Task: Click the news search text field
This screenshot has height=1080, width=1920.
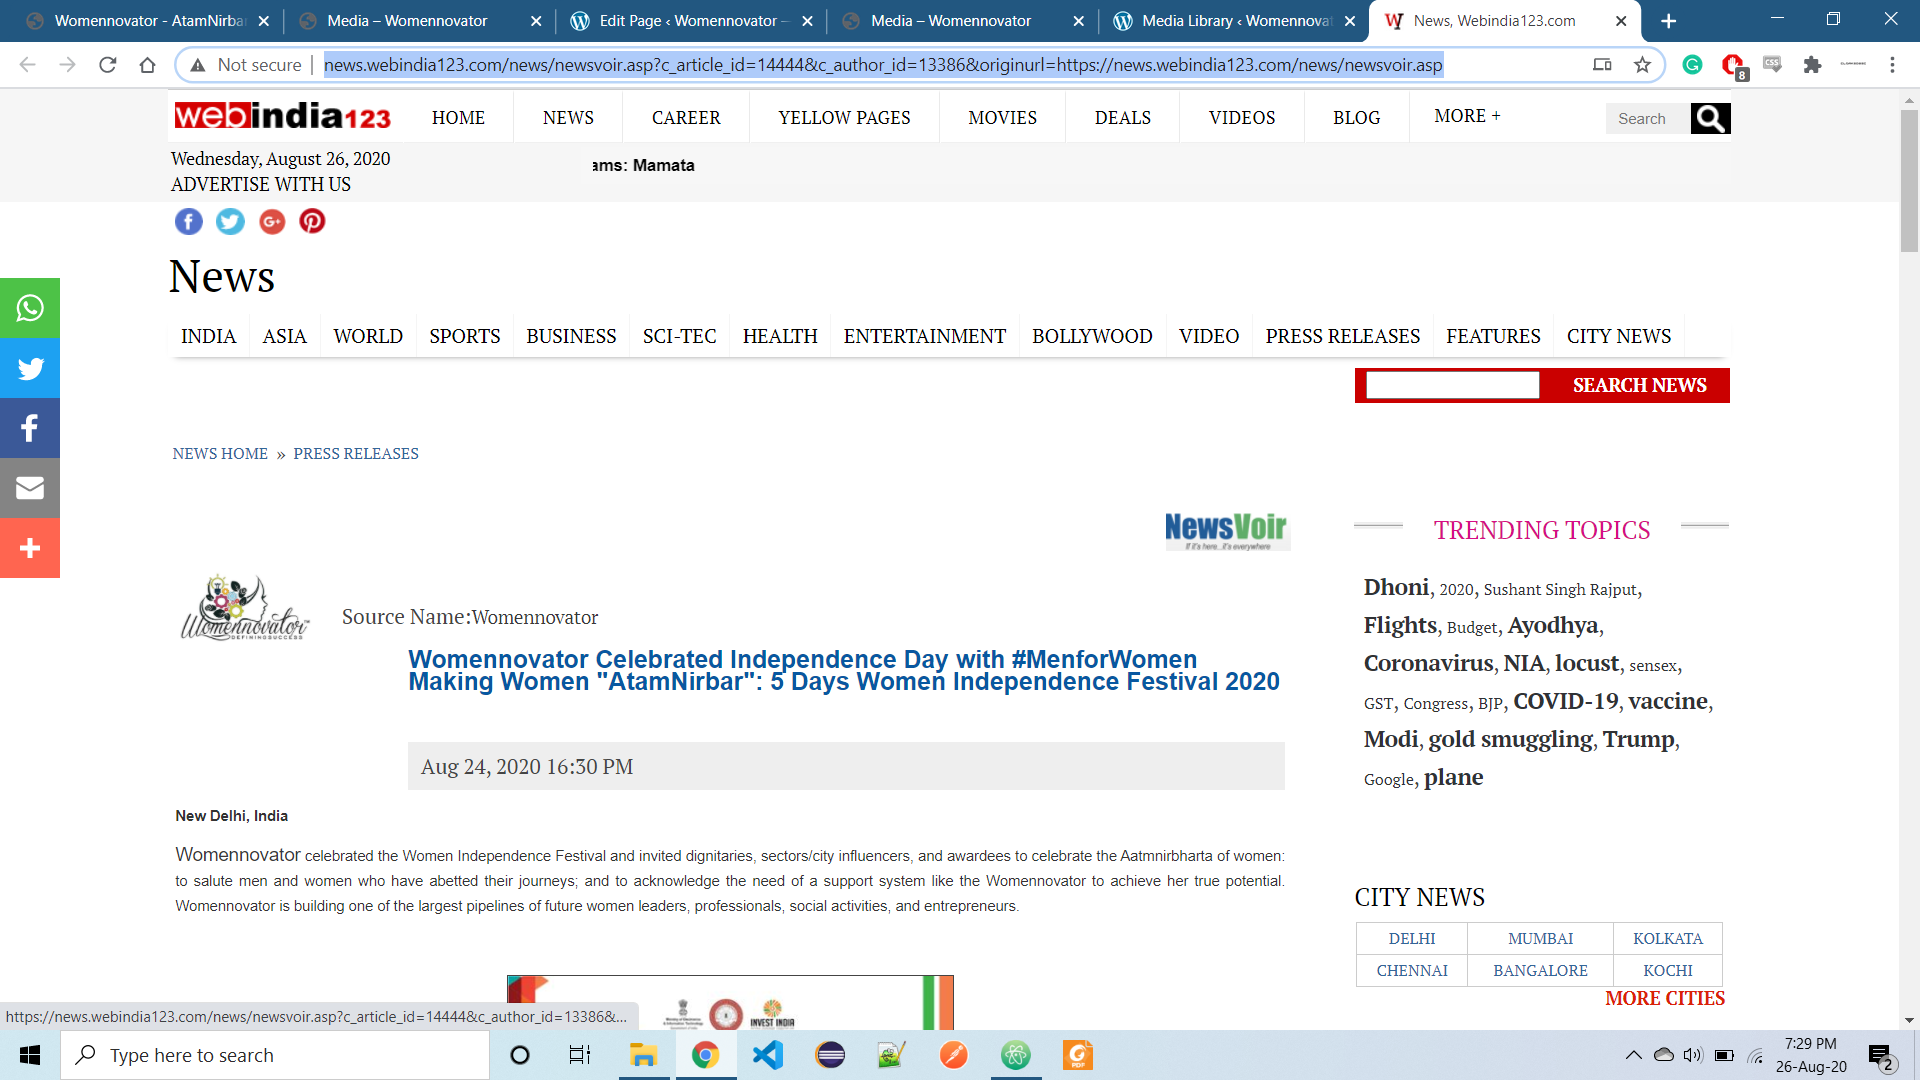Action: 1452,386
